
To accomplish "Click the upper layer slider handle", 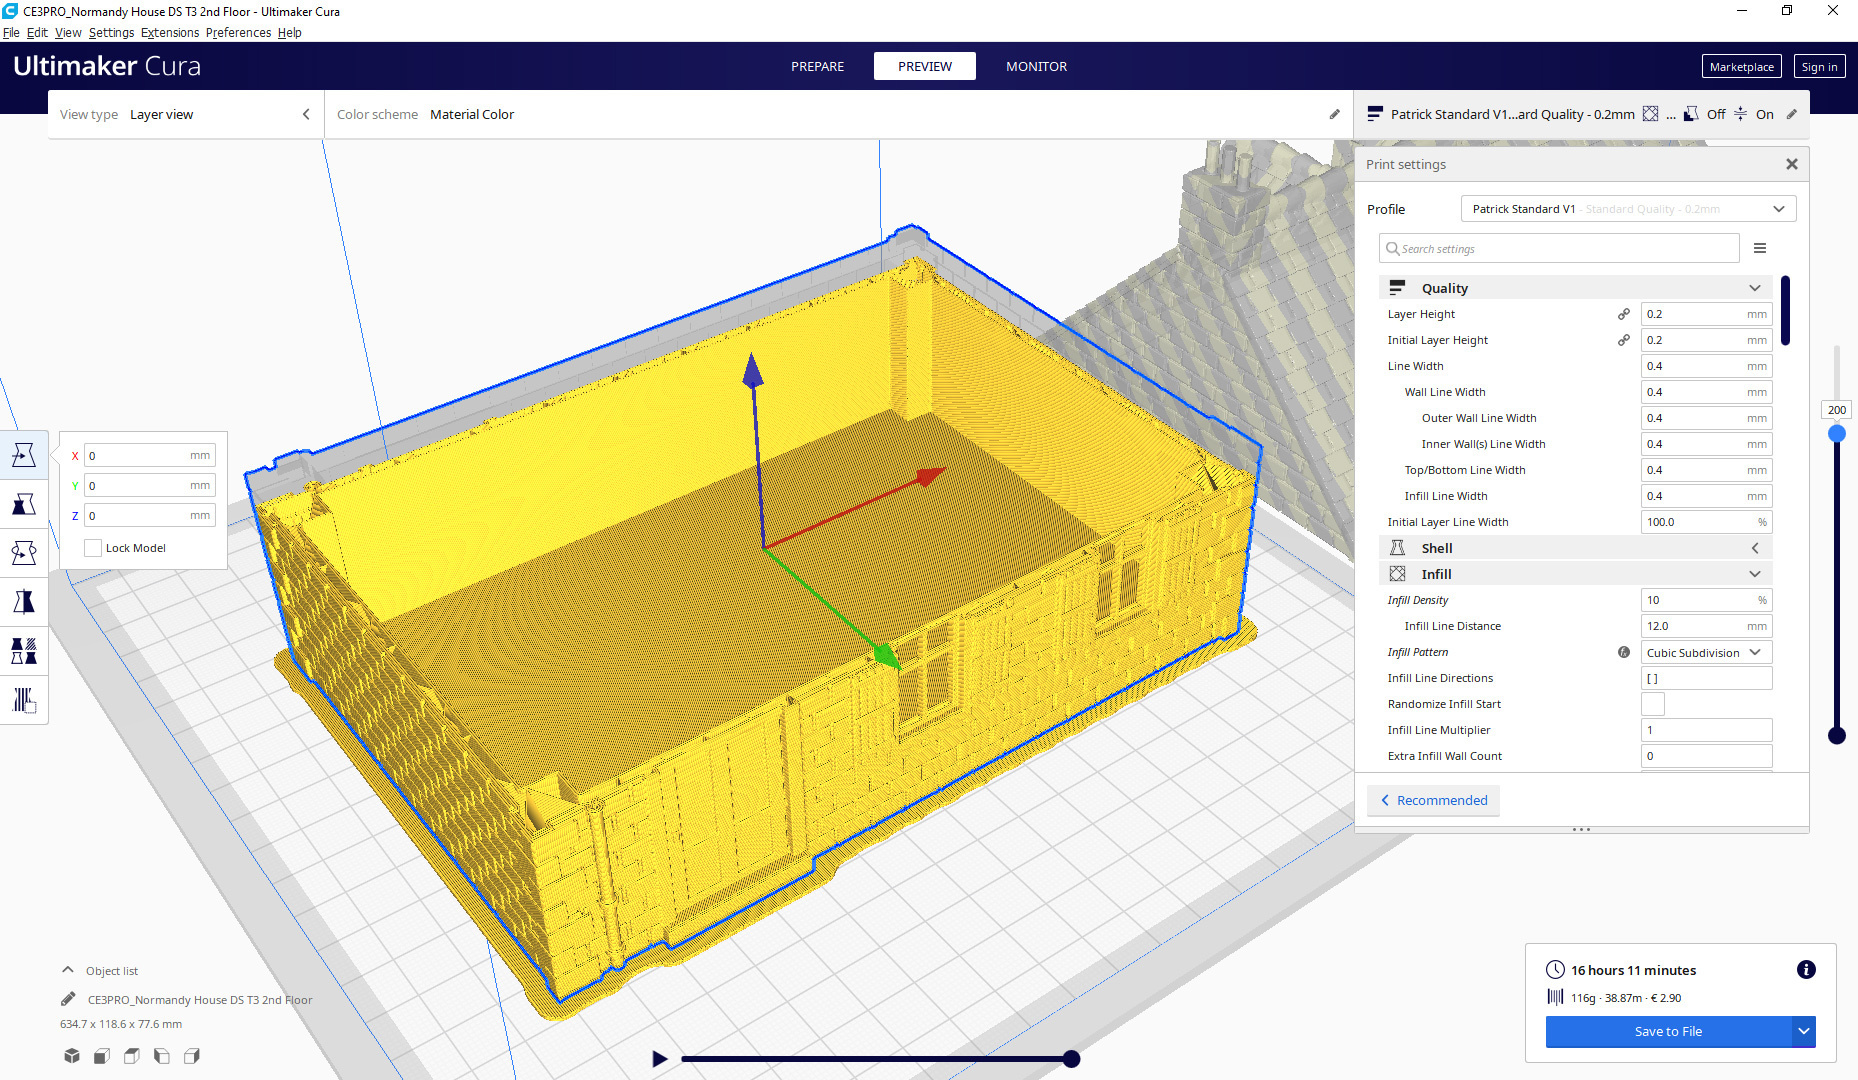I will [x=1837, y=433].
